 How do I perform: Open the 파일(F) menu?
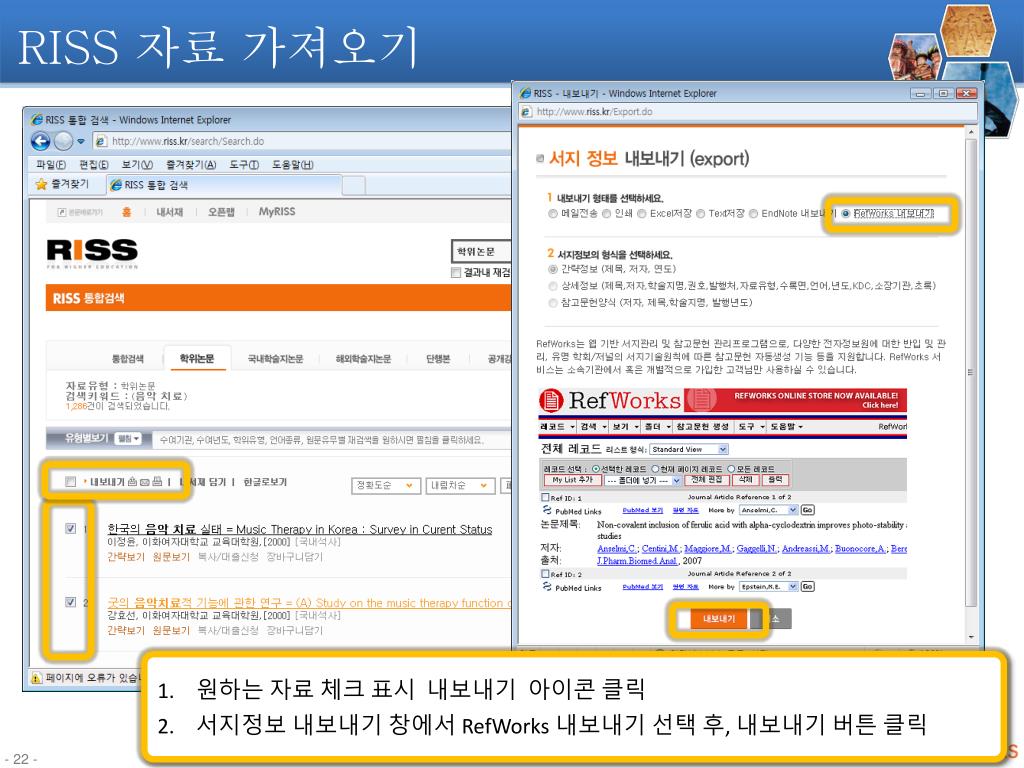(51, 165)
